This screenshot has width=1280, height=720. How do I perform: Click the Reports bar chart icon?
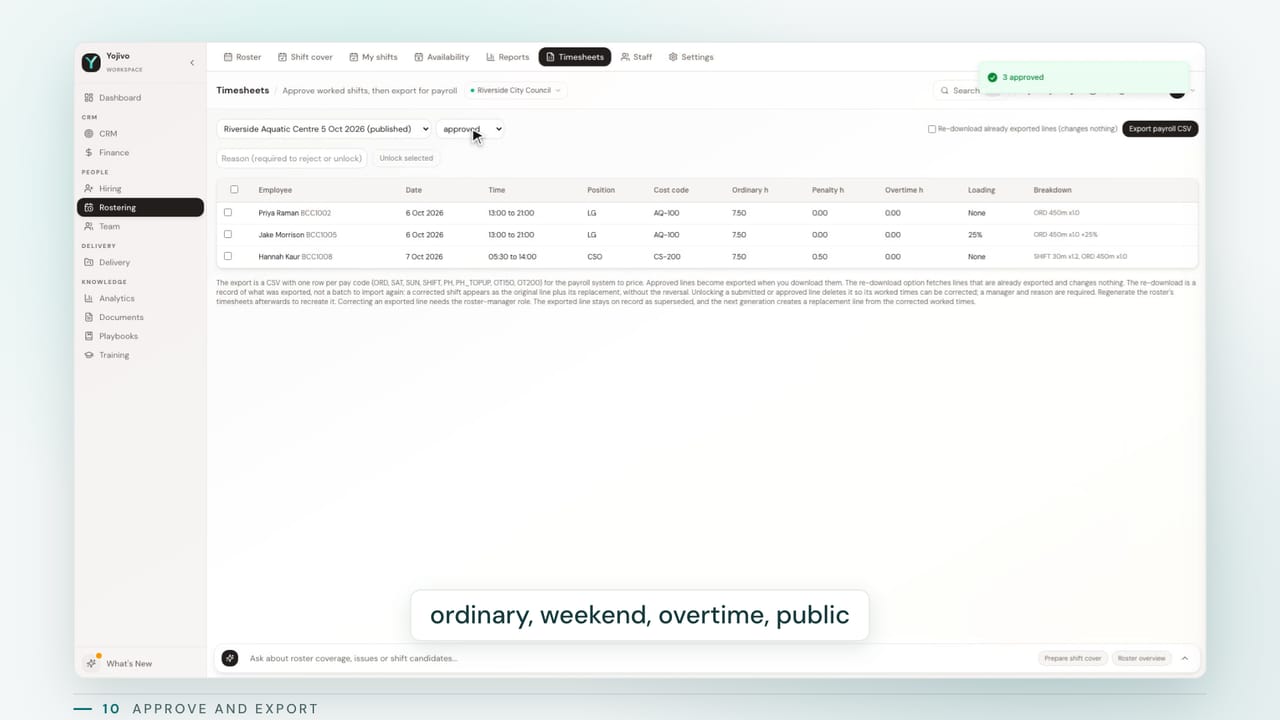pos(491,57)
